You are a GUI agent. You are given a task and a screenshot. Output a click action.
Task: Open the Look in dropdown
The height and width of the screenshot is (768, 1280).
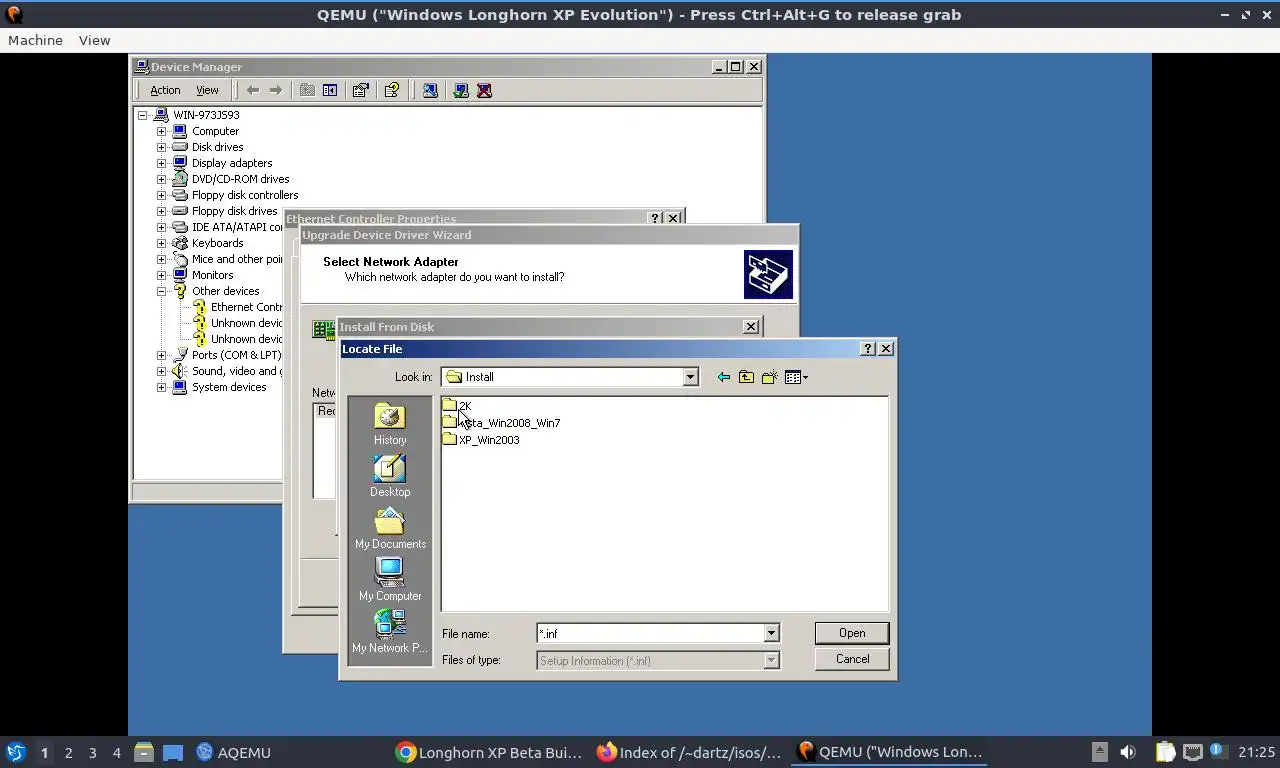[690, 377]
